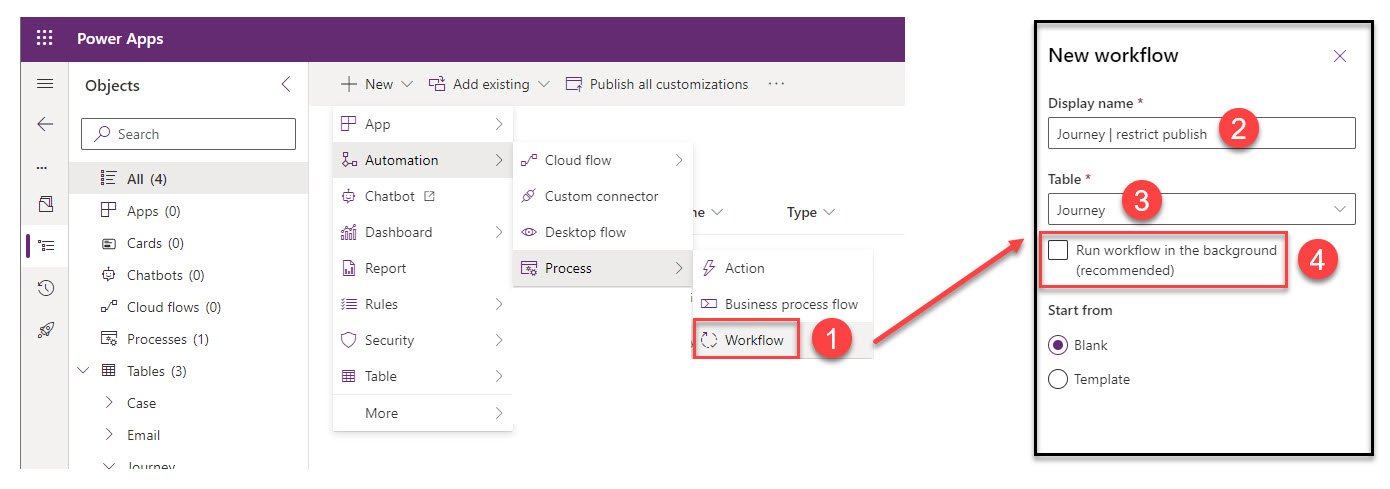Open the App submenu item
The image size is (1390, 489).
tap(423, 124)
